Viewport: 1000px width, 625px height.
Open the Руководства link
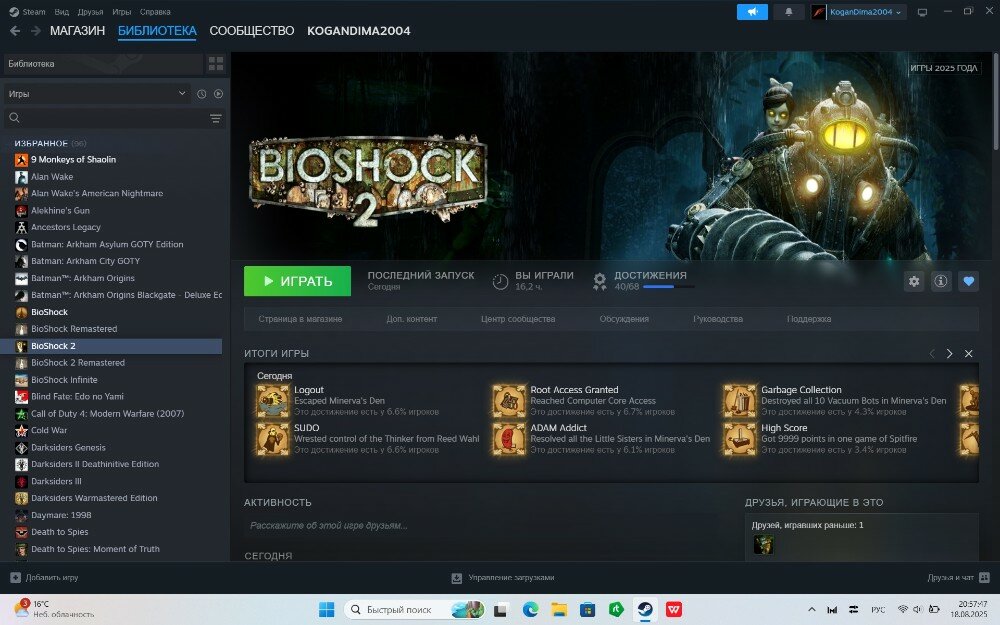pos(717,319)
